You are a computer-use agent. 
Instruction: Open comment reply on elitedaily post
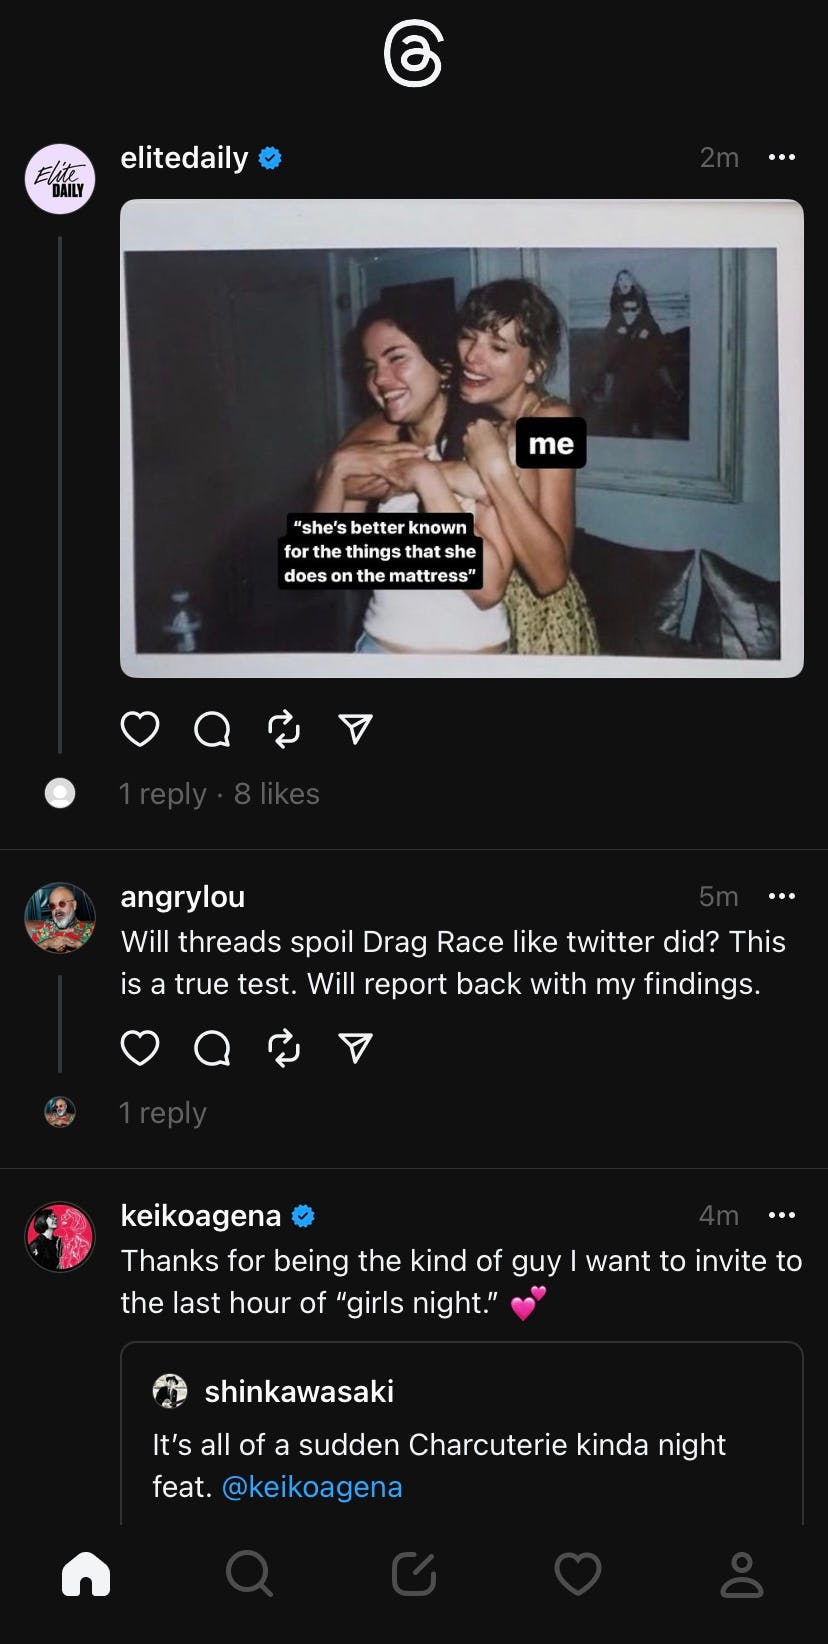point(212,729)
